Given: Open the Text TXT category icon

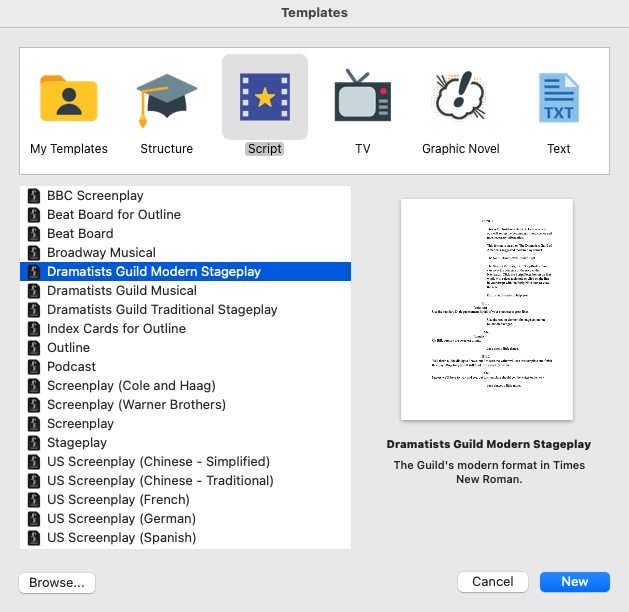Looking at the screenshot, I should tap(558, 98).
